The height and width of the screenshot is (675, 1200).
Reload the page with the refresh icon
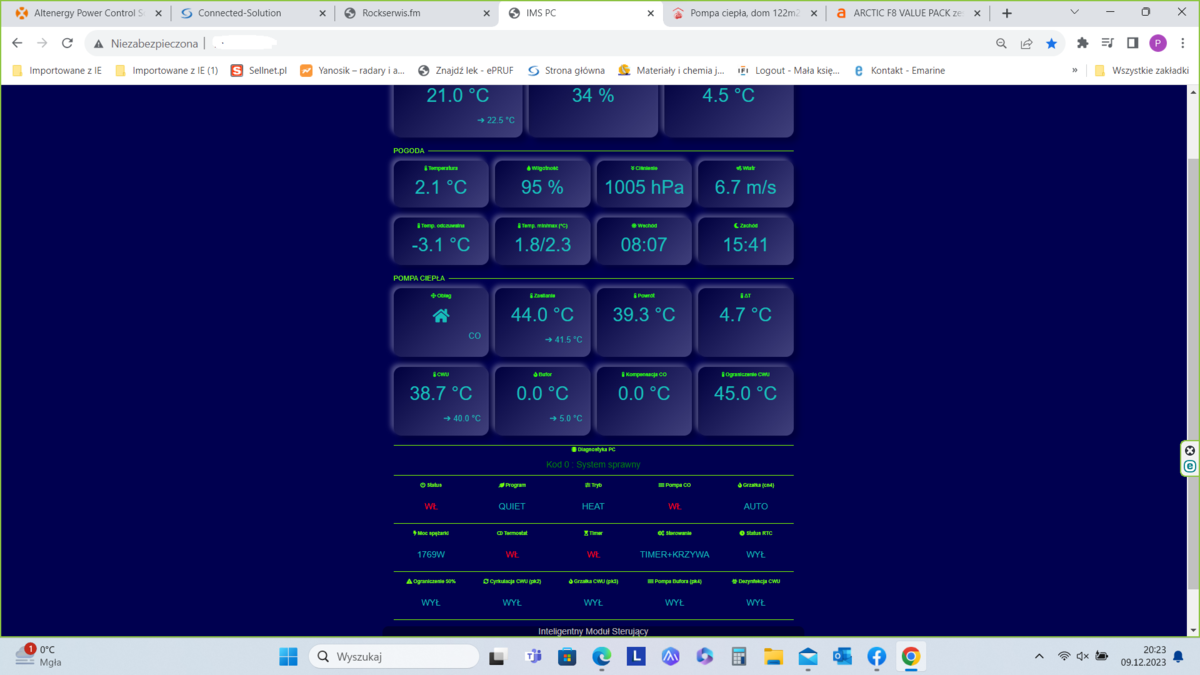click(x=67, y=43)
